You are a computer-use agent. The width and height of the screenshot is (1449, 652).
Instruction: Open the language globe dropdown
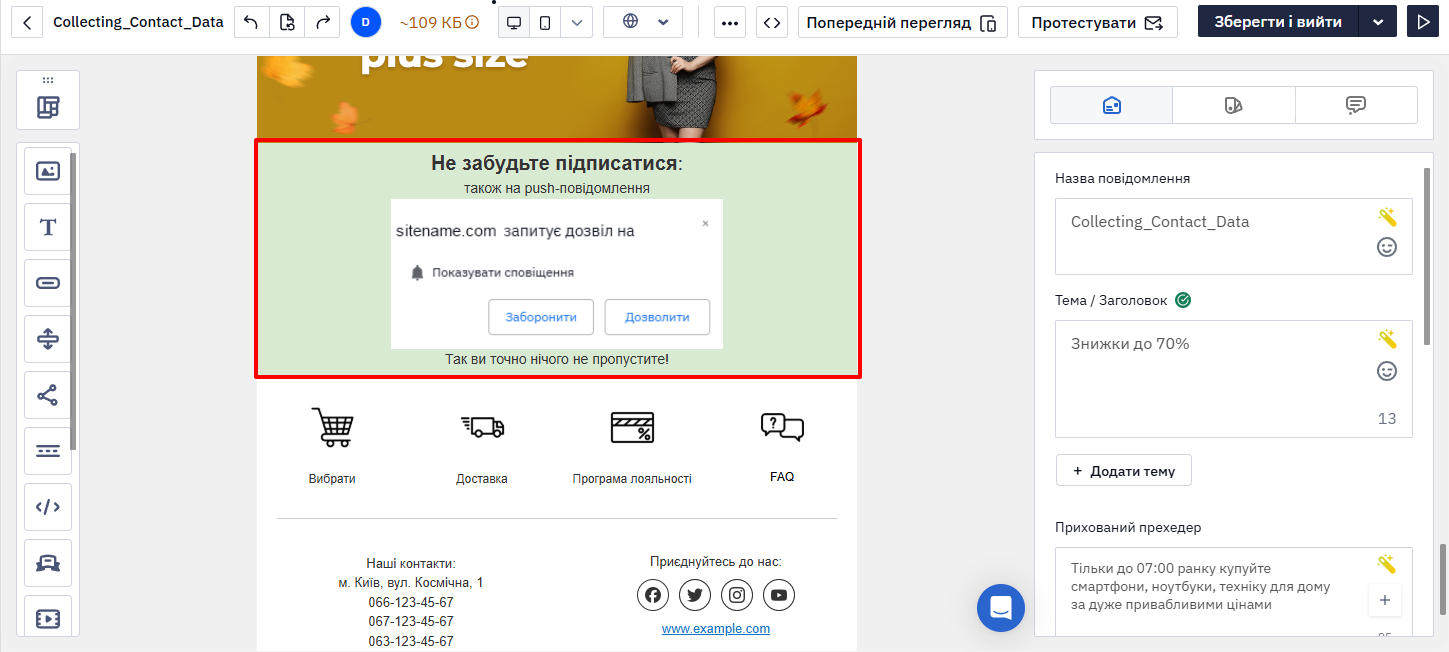pos(643,22)
